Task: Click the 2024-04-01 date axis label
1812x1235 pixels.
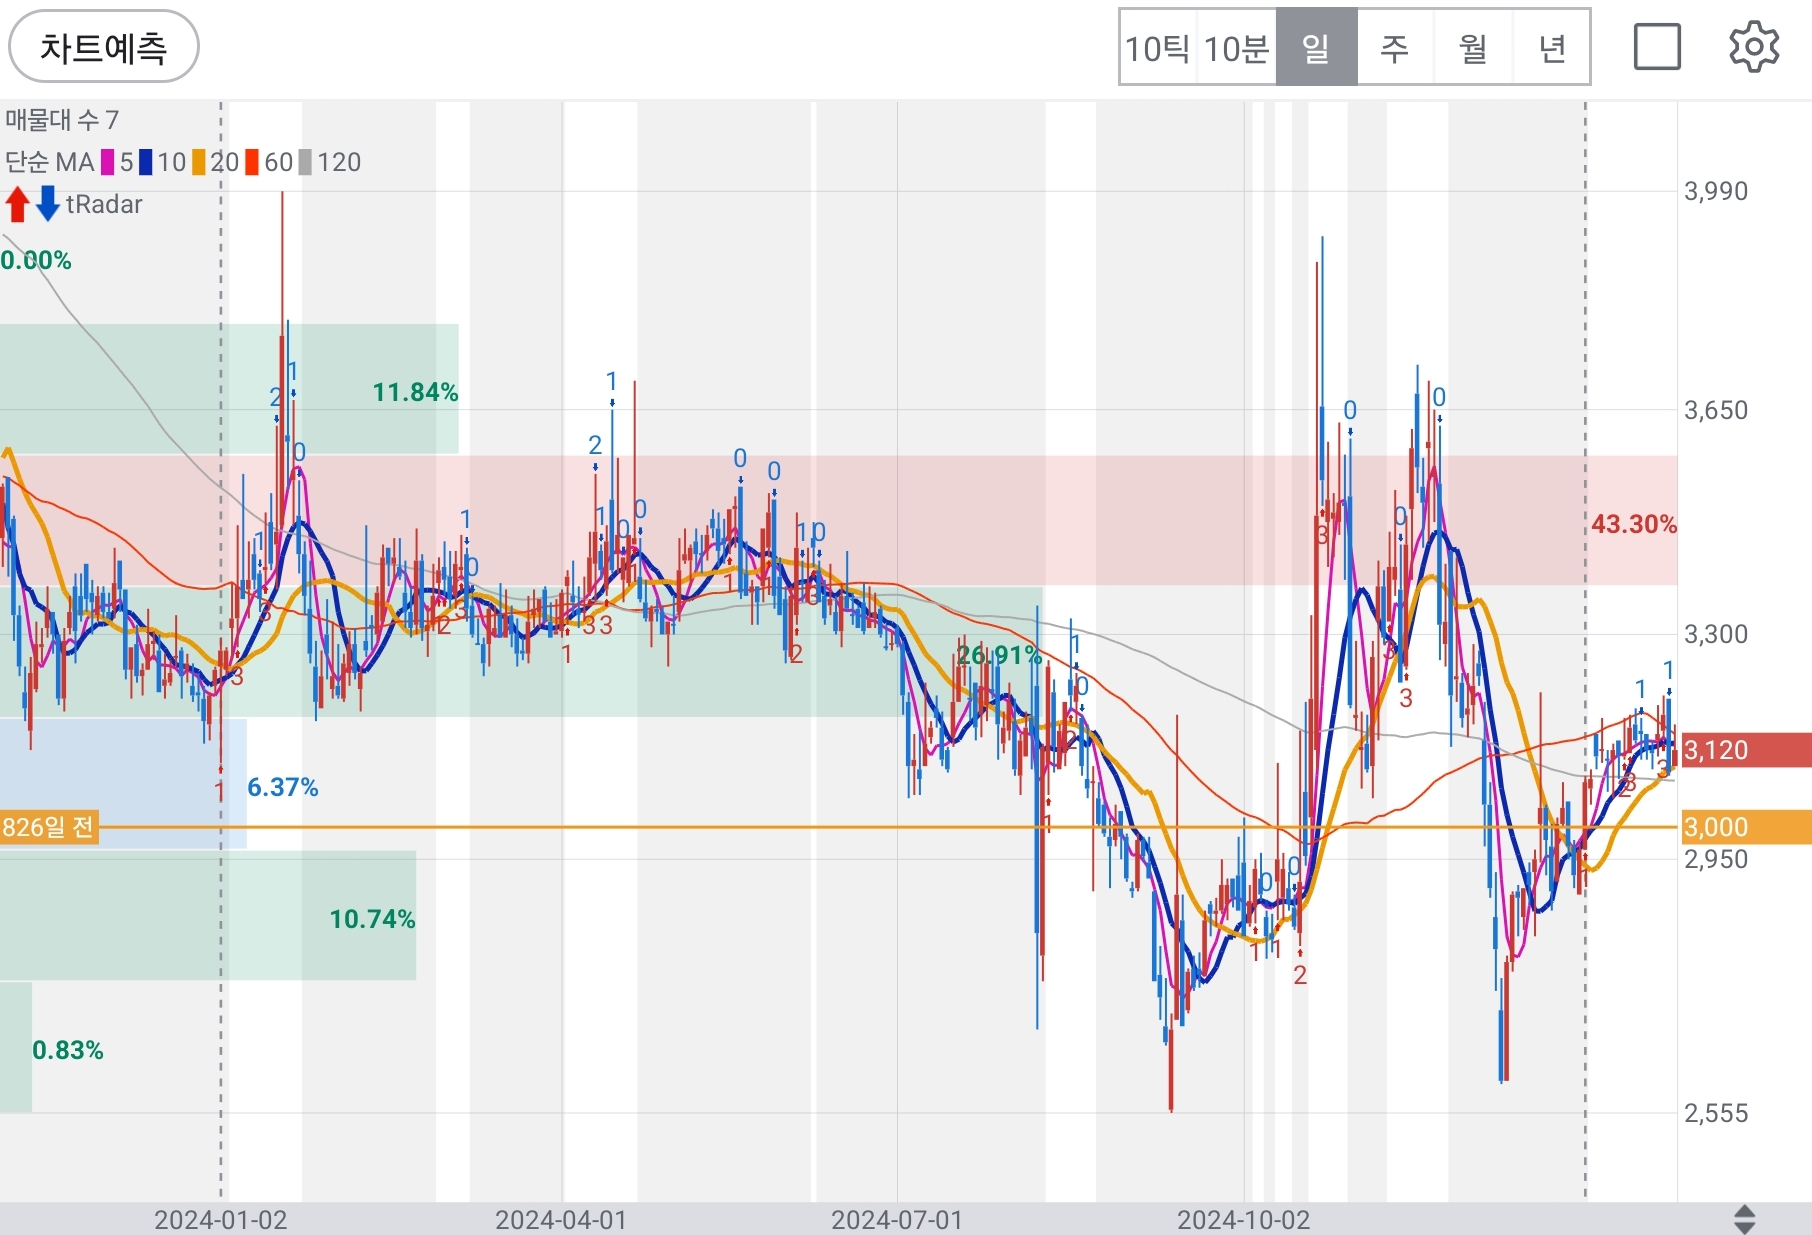Action: [x=561, y=1220]
